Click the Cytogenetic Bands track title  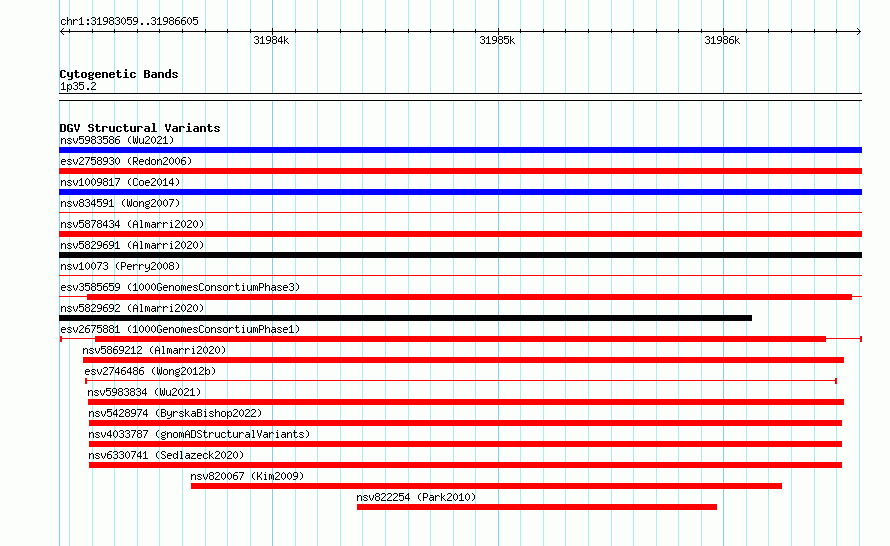[x=119, y=74]
